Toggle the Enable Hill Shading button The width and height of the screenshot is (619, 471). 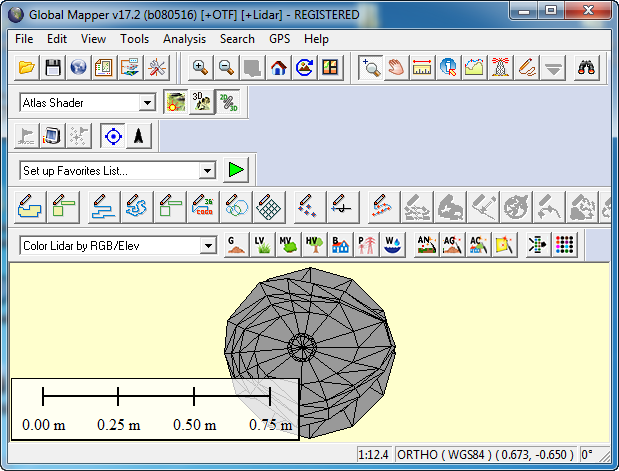pos(177,102)
